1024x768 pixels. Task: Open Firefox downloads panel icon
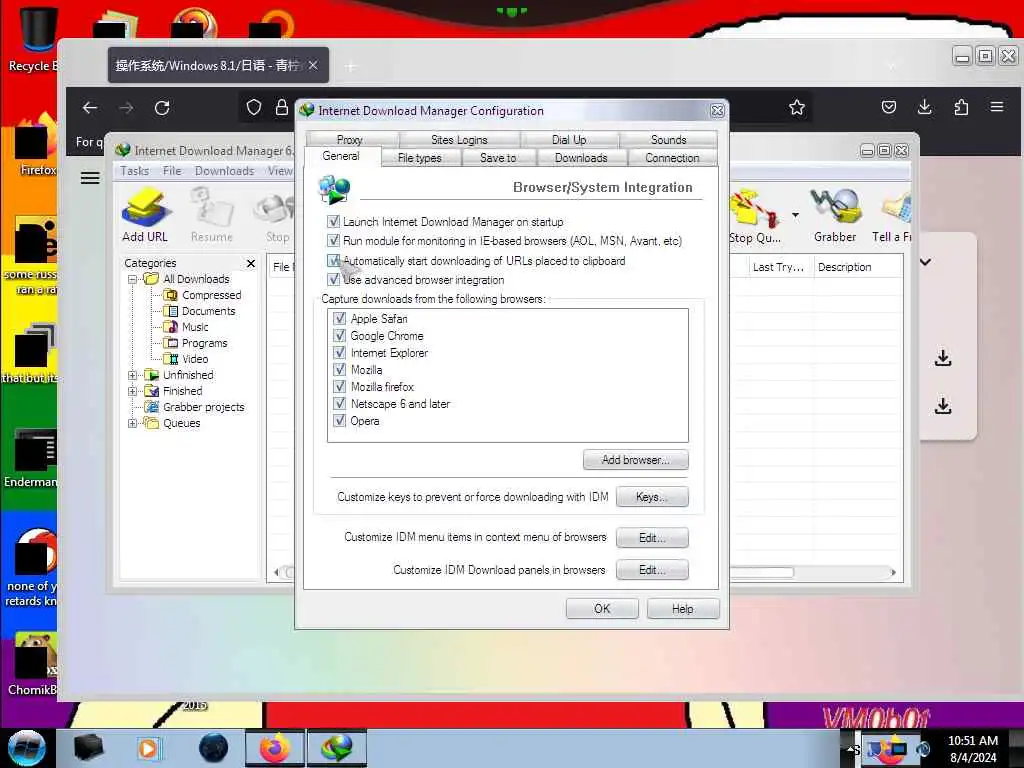tap(925, 107)
